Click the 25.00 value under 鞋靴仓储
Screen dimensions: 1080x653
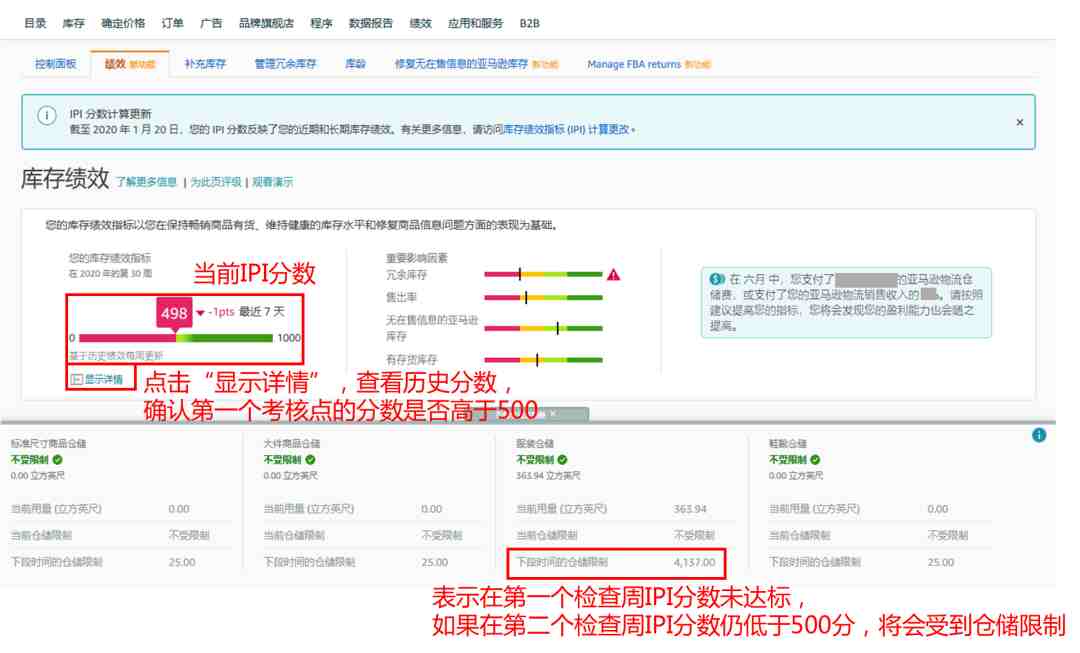[x=940, y=562]
